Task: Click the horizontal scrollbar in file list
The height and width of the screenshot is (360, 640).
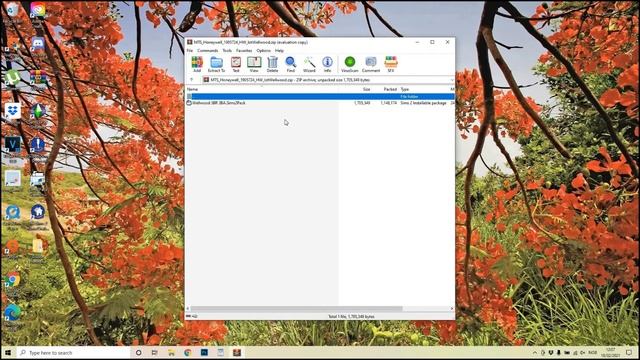Action: [x=296, y=309]
